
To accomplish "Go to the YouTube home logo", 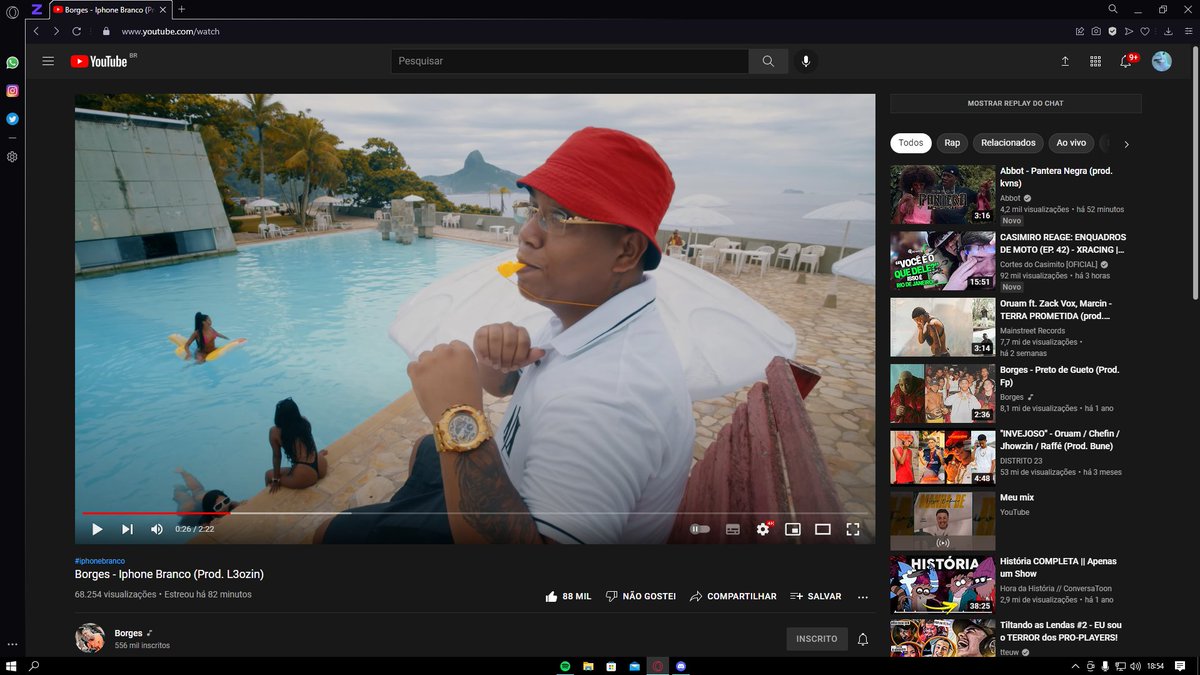I will [x=99, y=61].
